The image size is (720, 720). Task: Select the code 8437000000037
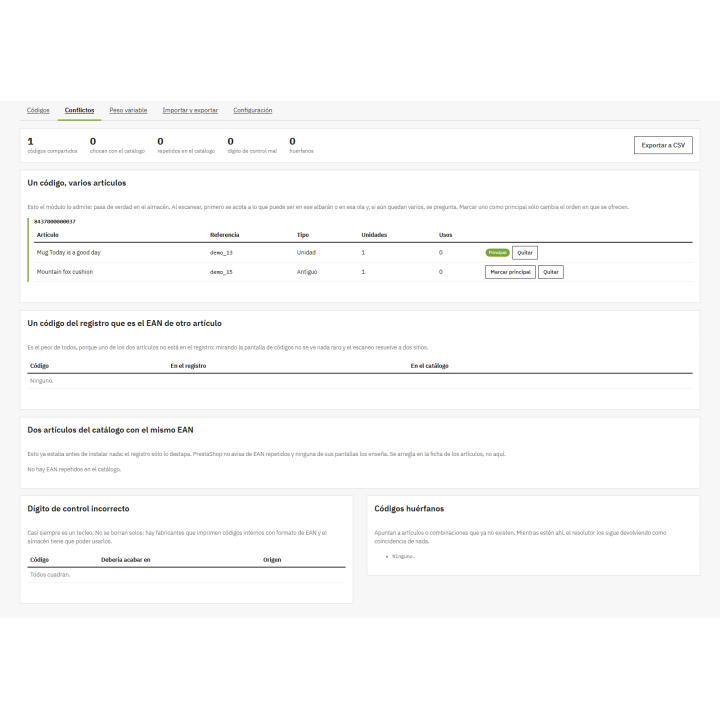55,221
